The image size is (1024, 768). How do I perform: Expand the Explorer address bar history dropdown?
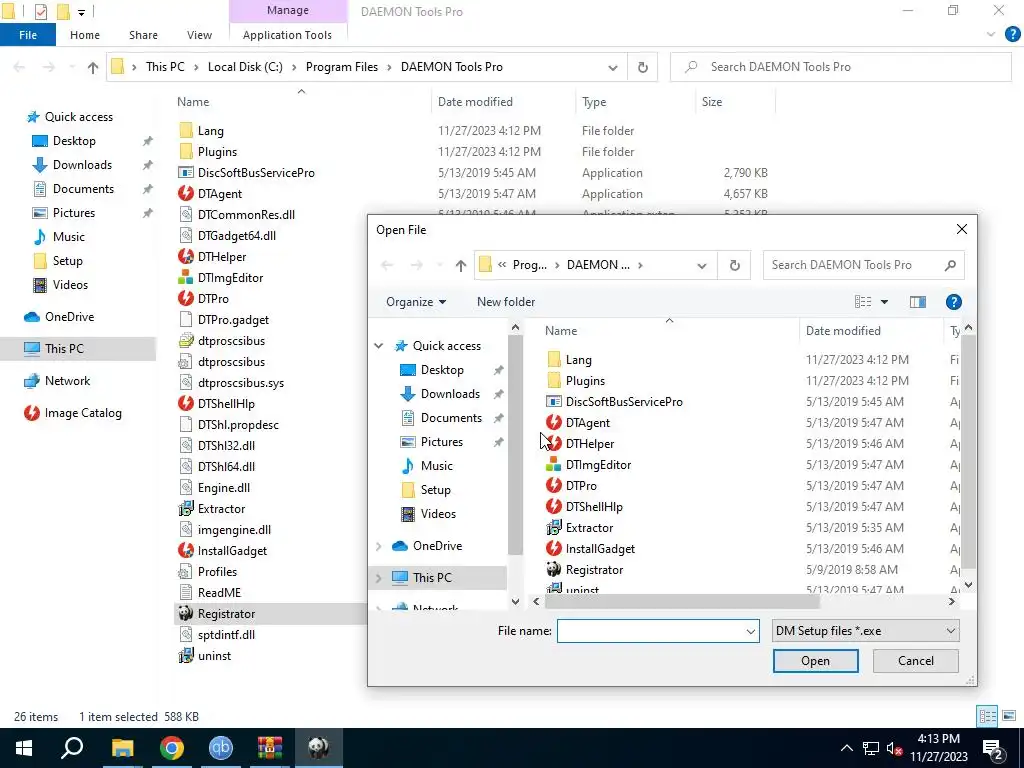(613, 67)
